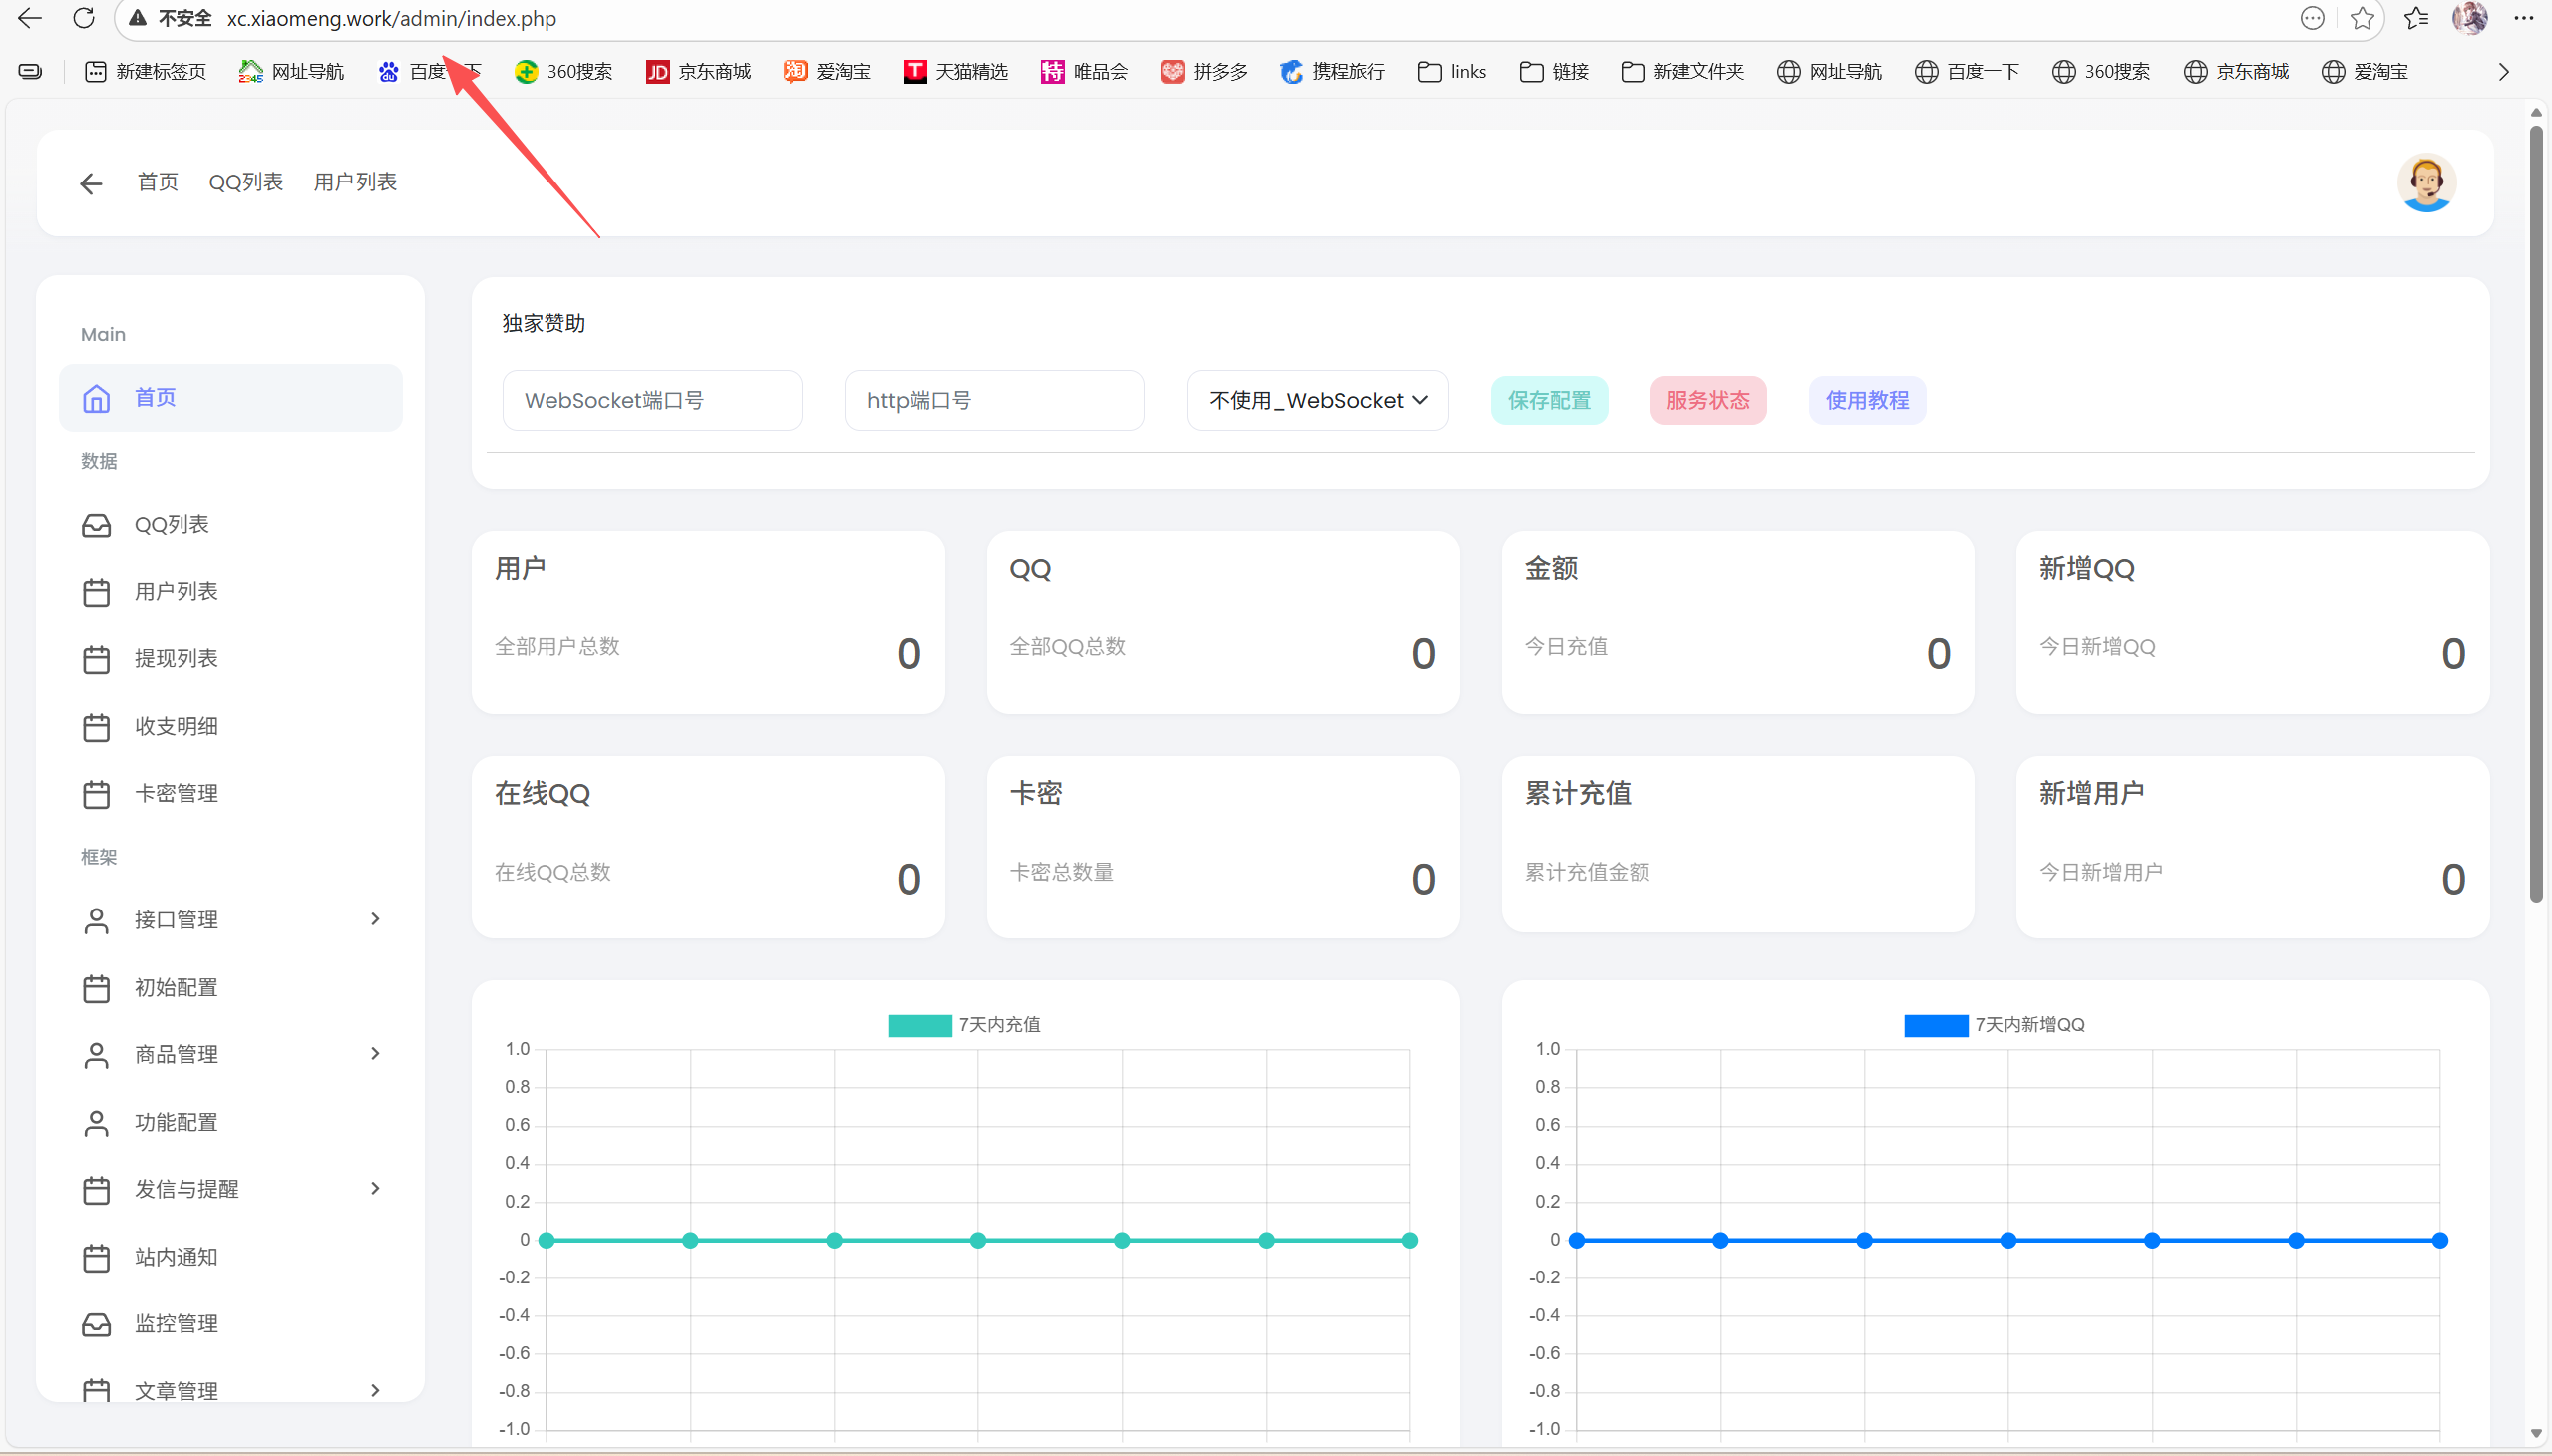Click the inbox icon beside sidebar QQ列表
The height and width of the screenshot is (1456, 2552).
point(96,525)
